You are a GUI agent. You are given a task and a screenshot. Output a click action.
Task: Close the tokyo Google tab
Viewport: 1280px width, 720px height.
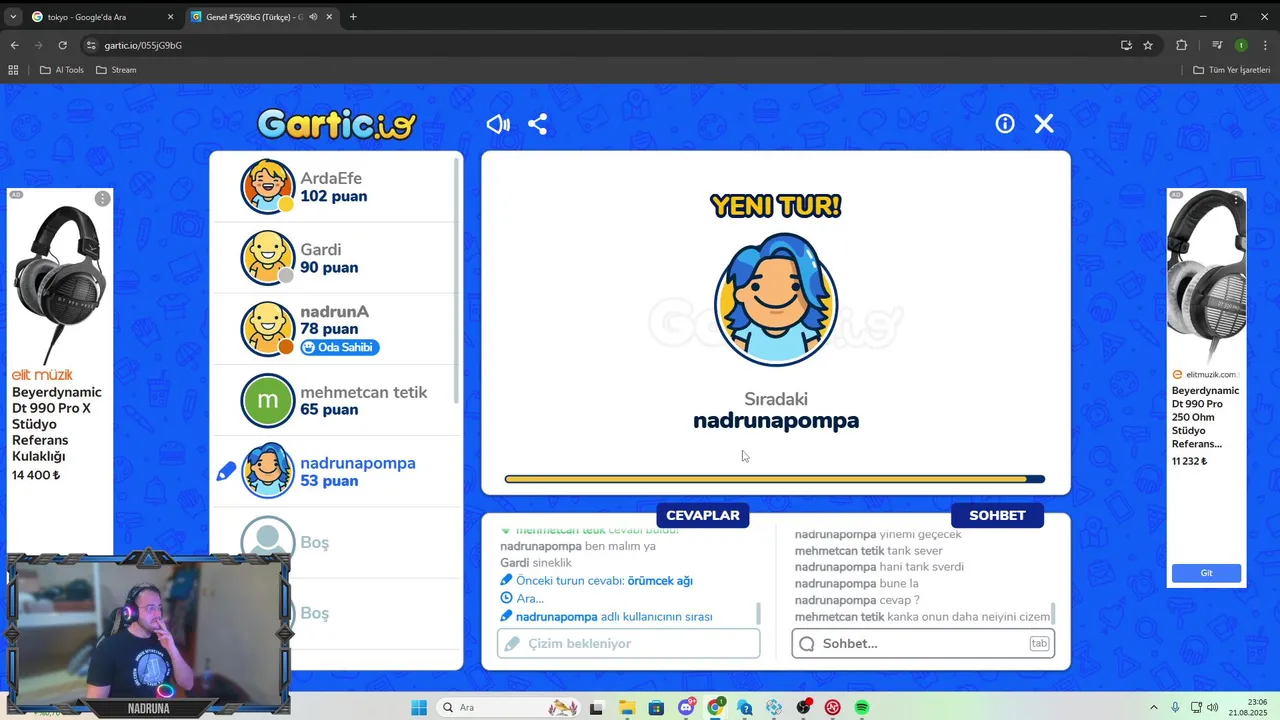[170, 17]
